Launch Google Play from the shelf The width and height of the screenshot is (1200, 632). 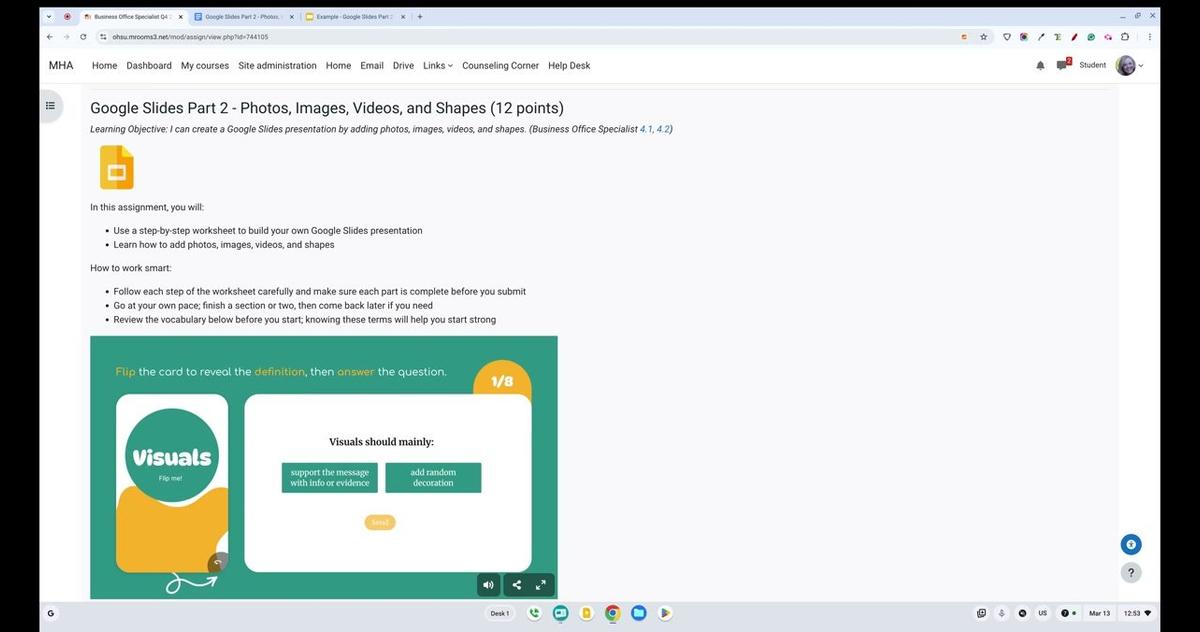click(664, 613)
